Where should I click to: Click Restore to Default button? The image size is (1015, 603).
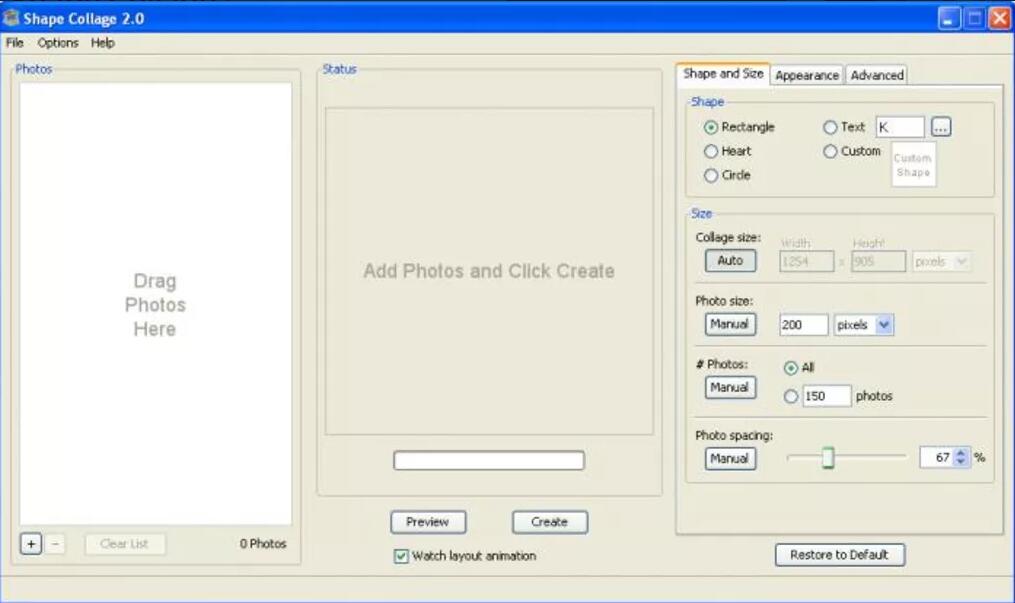point(840,555)
